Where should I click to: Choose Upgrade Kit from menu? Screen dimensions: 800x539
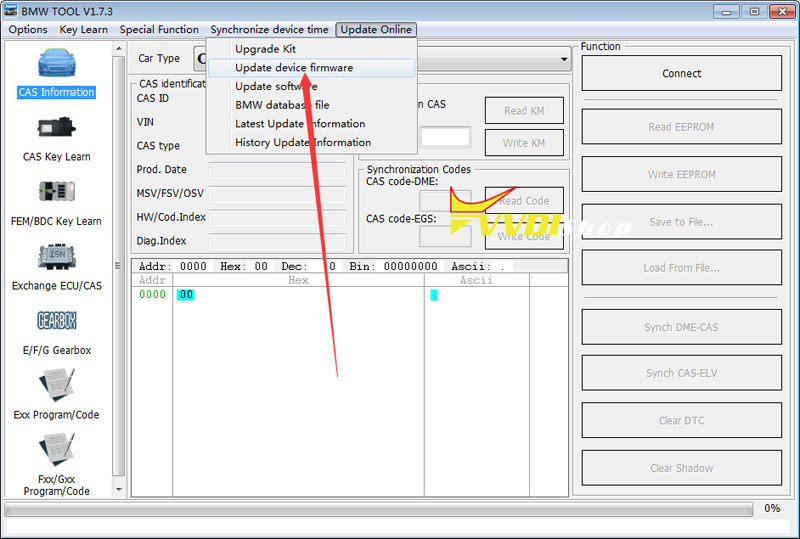click(312, 49)
